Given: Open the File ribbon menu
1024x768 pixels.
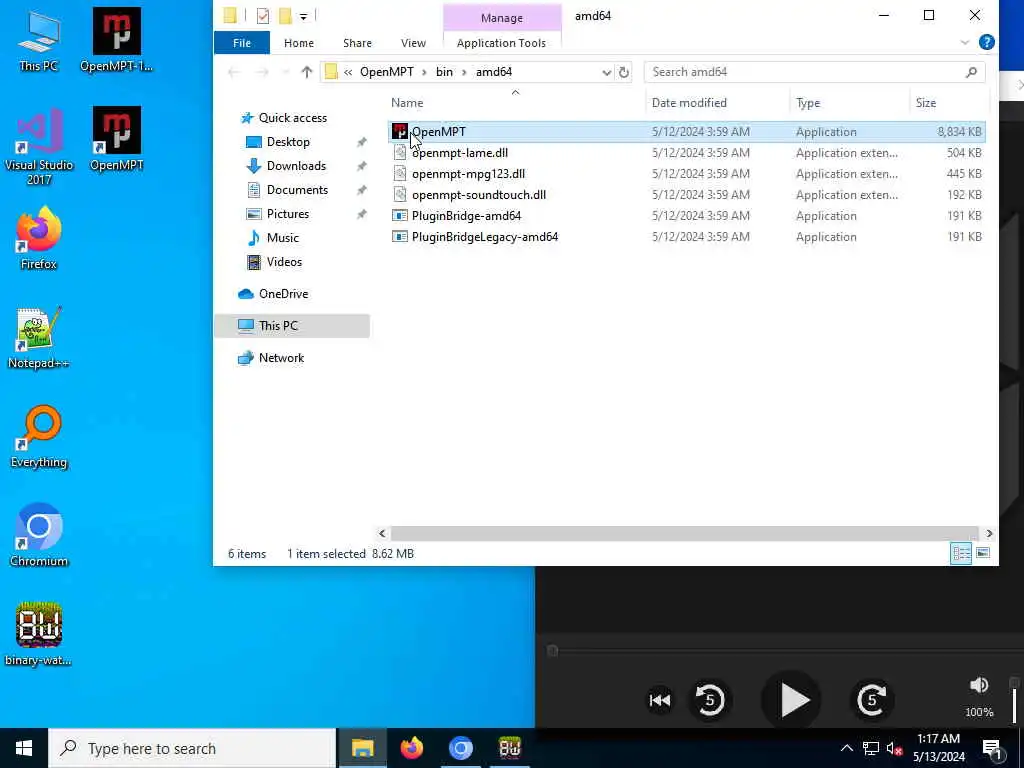Looking at the screenshot, I should (242, 43).
